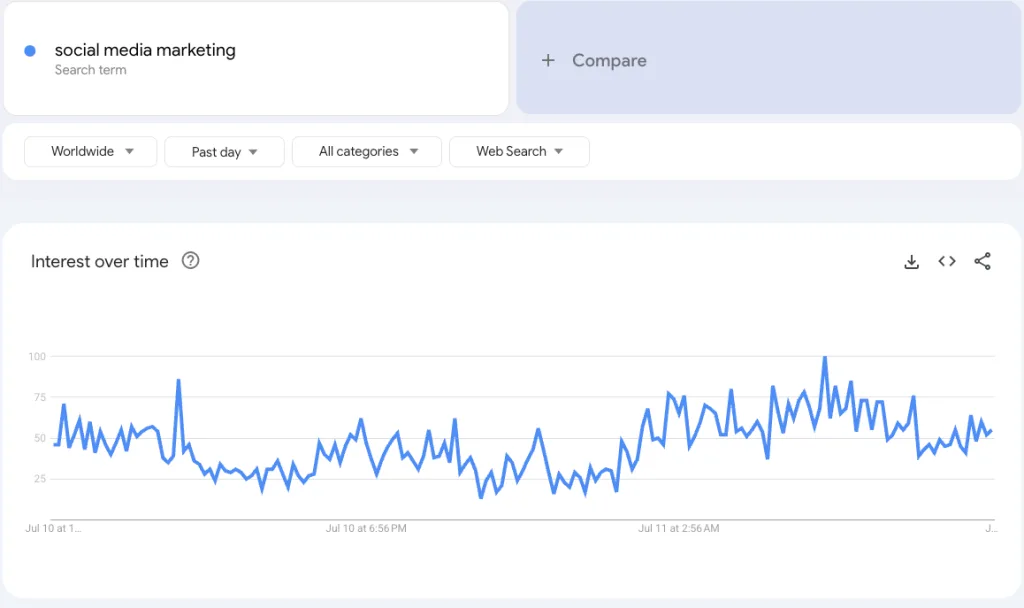
Task: Open the All categories dropdown
Action: [367, 152]
